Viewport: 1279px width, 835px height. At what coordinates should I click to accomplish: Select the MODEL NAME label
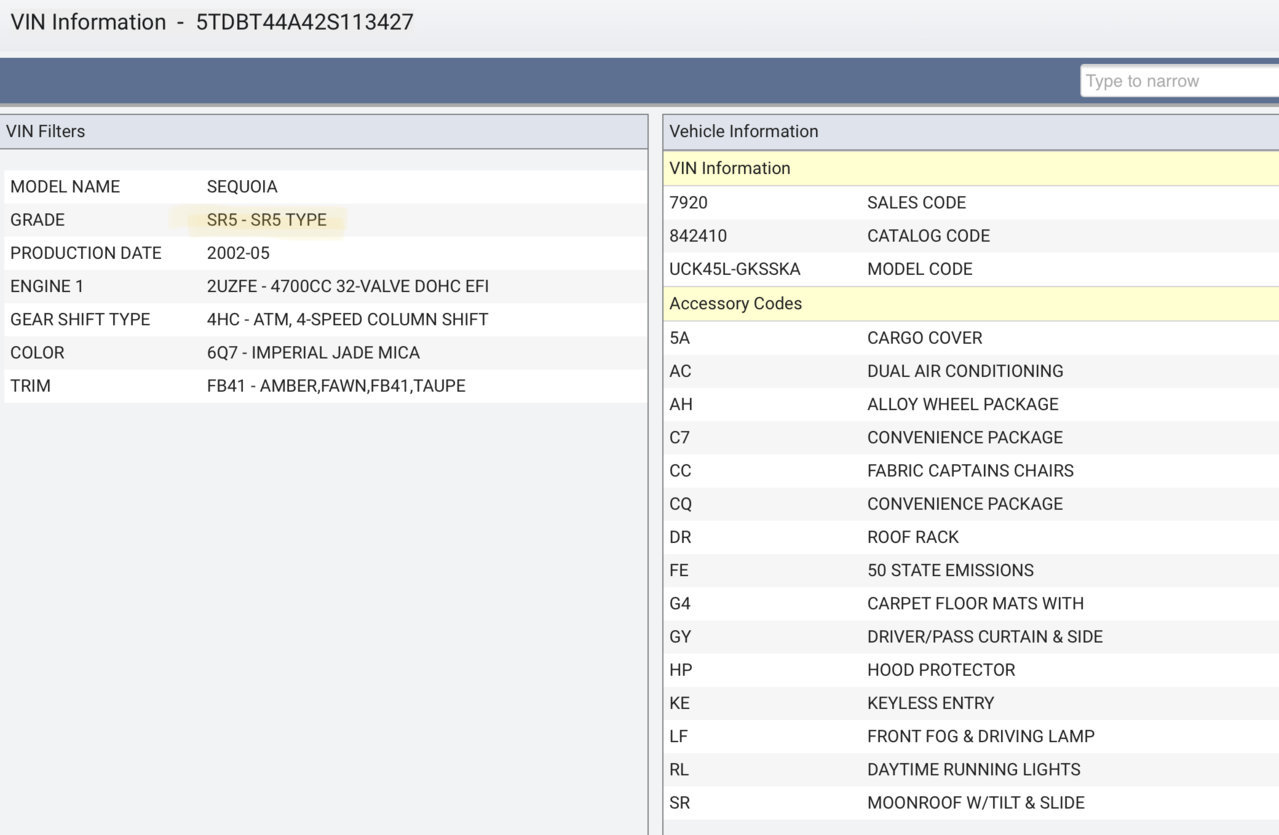click(x=65, y=187)
